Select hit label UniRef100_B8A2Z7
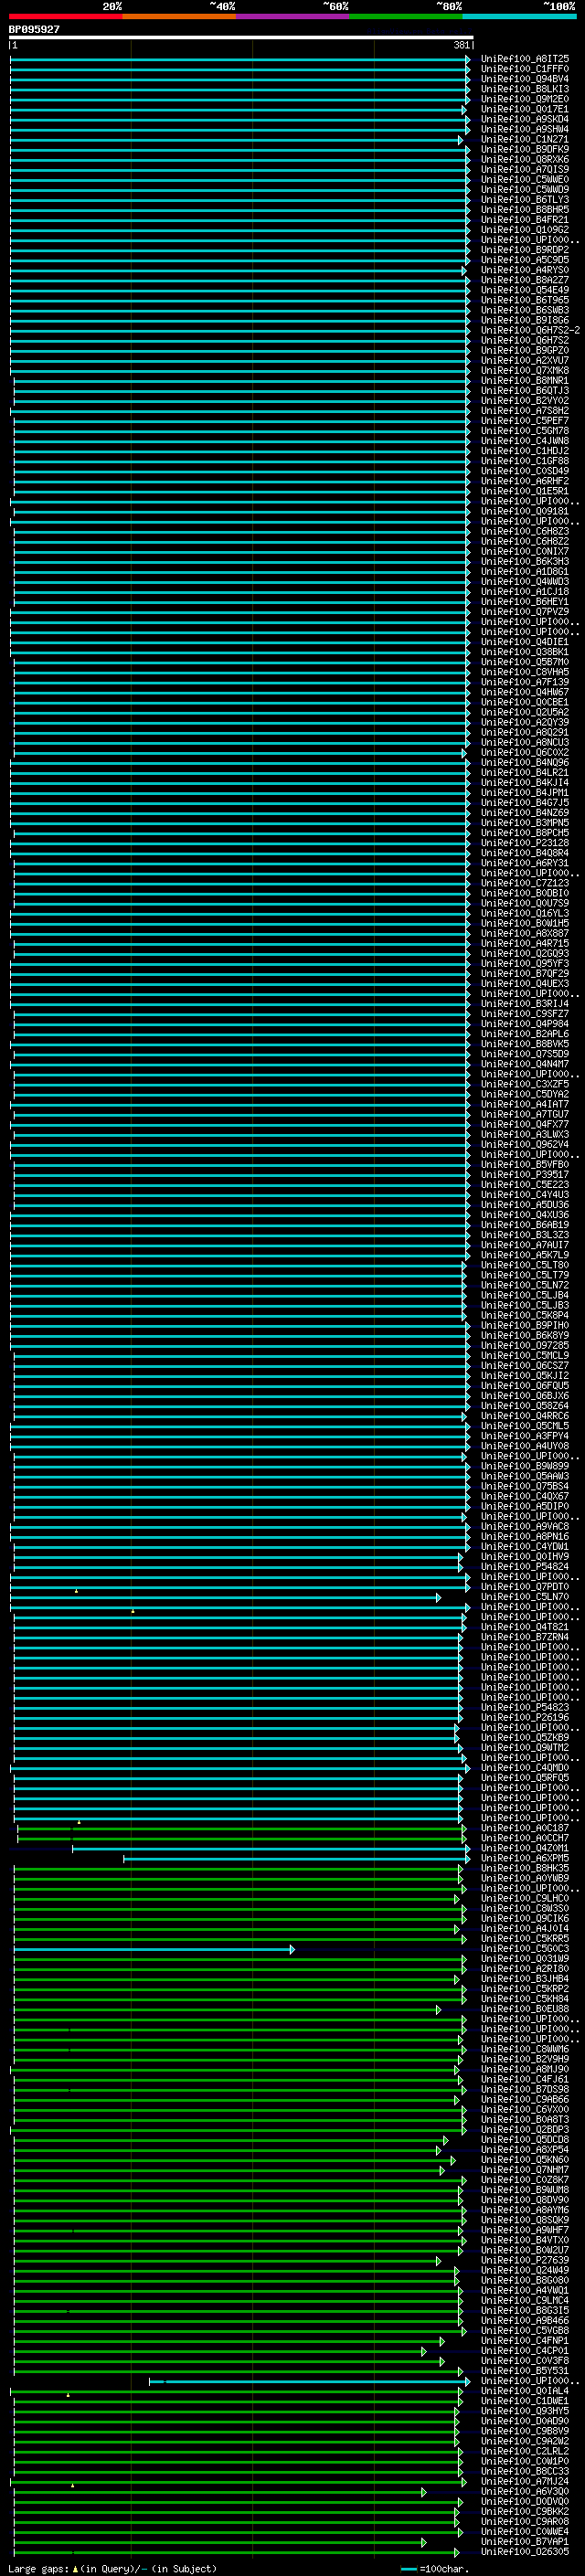The height and width of the screenshot is (2576, 585). [524, 280]
